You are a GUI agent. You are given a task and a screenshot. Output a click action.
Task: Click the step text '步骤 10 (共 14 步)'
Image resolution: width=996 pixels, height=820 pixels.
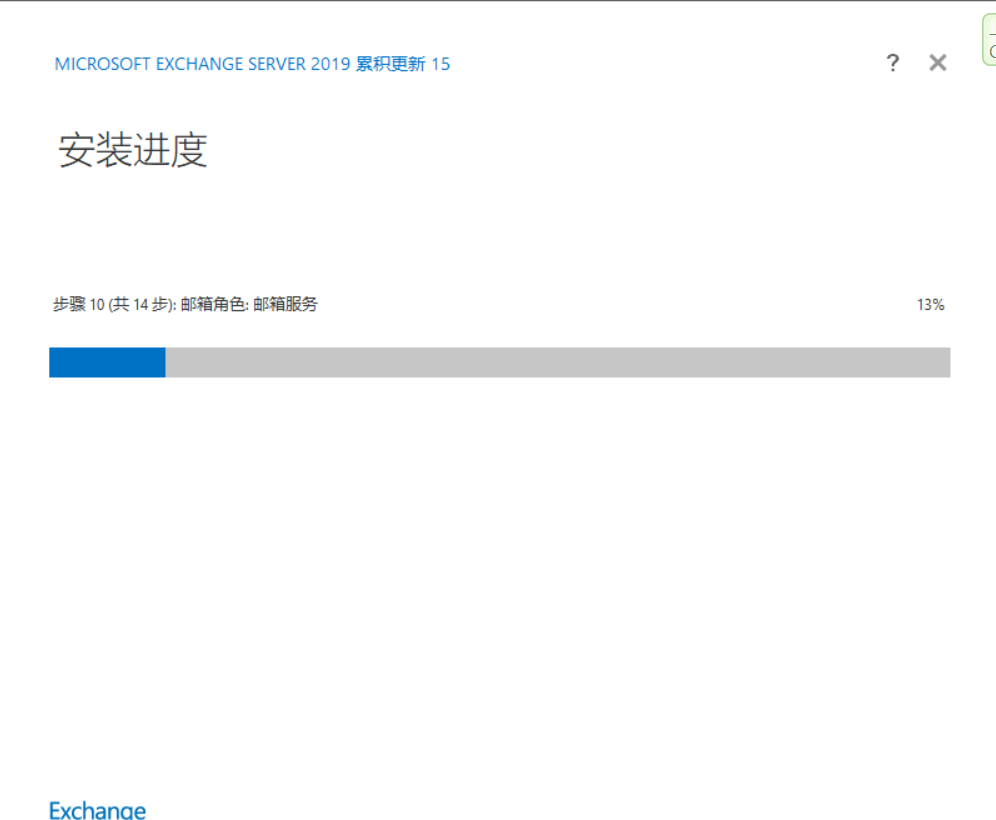click(x=113, y=305)
